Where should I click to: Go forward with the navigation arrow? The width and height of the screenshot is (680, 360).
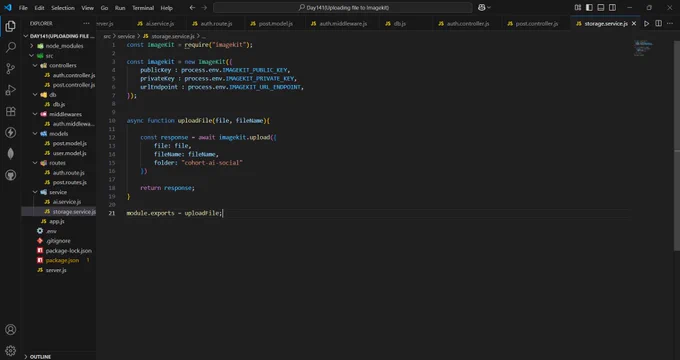[204, 7]
